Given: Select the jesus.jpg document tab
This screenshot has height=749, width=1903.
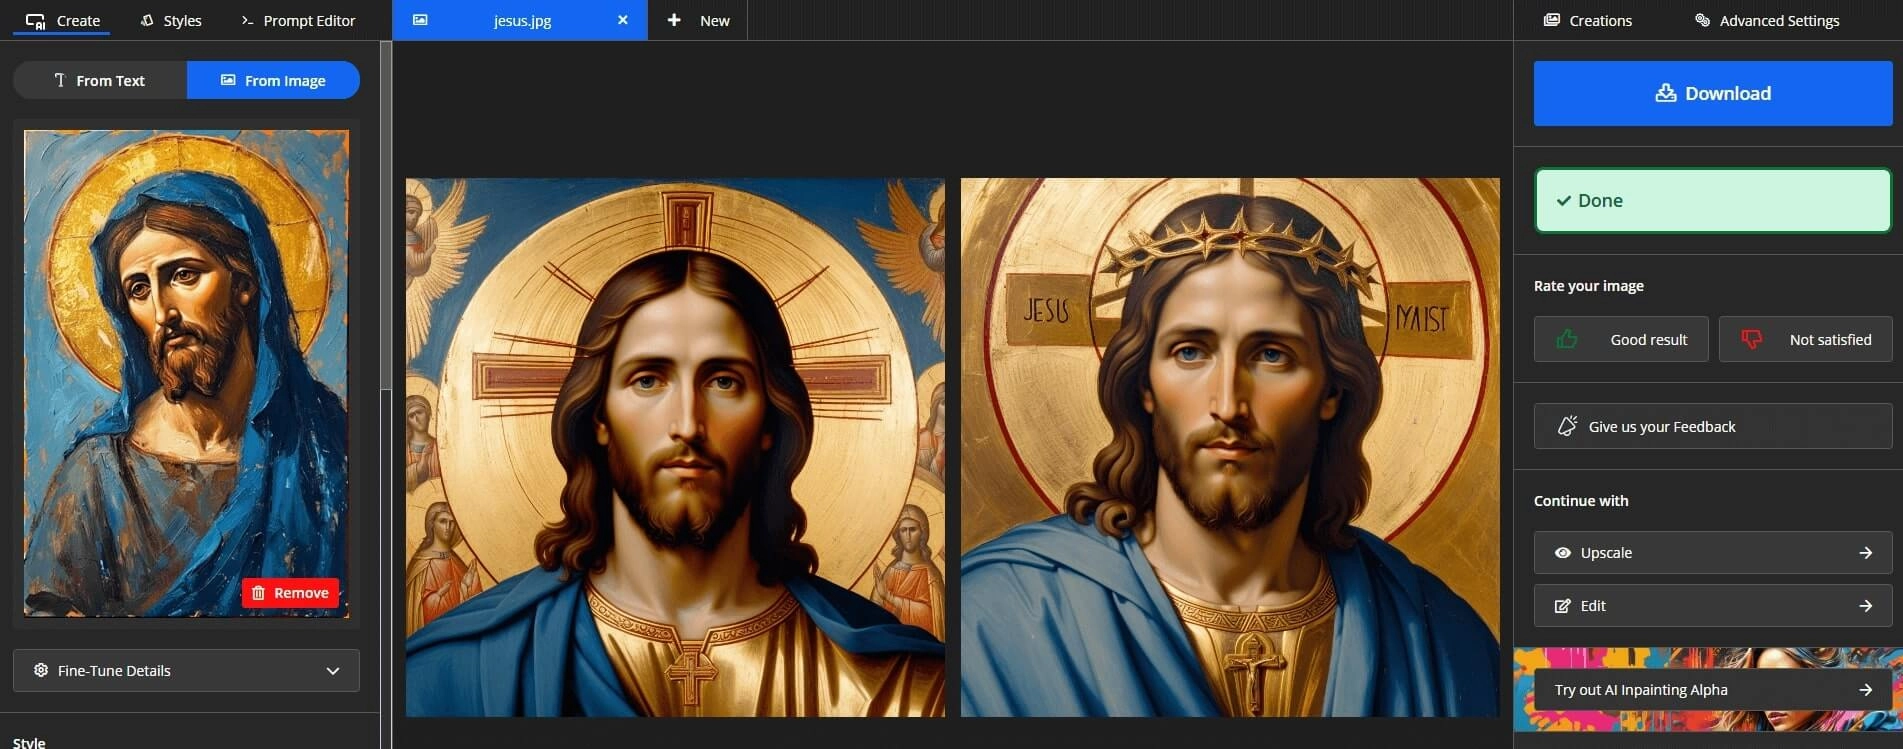Looking at the screenshot, I should (x=520, y=20).
